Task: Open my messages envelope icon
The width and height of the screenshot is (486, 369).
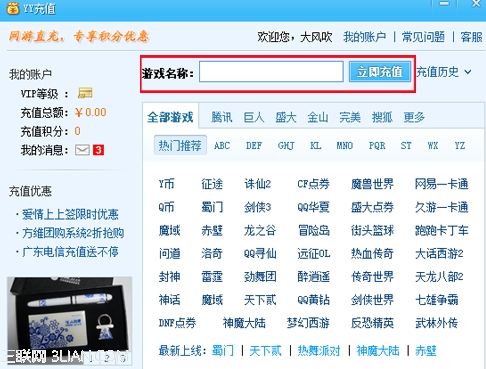Action: tap(82, 150)
